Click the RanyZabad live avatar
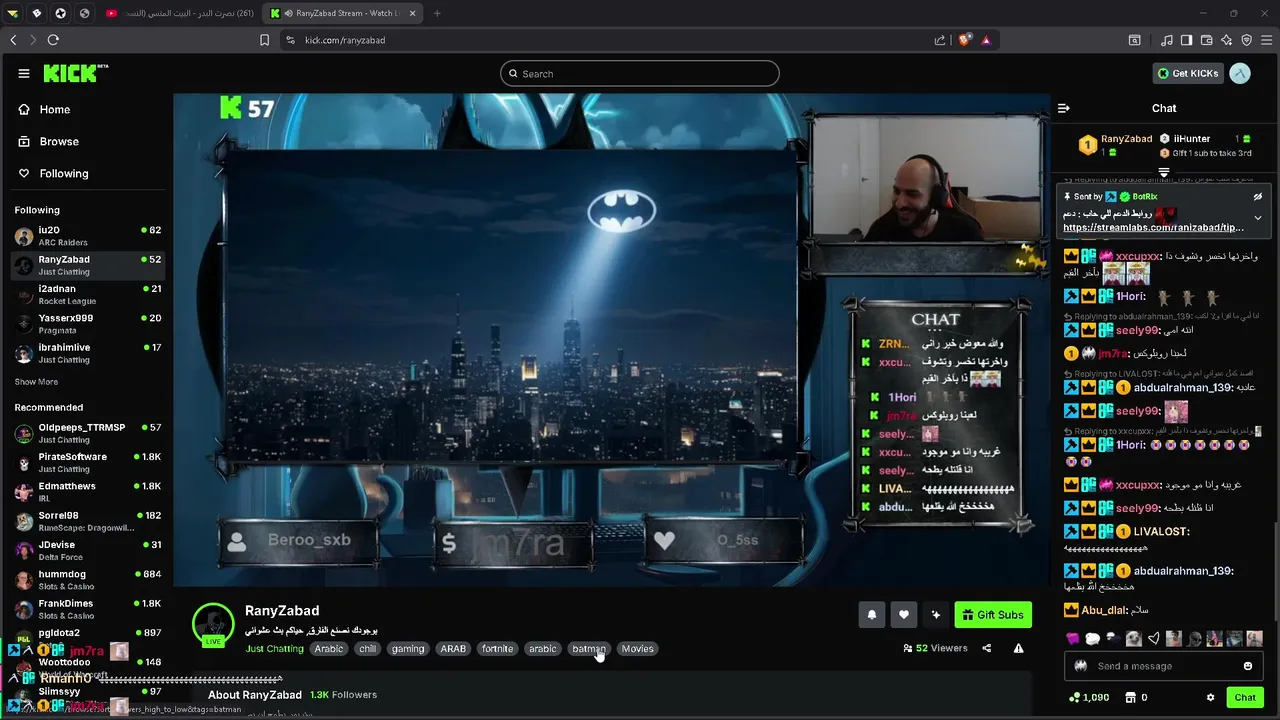Image resolution: width=1280 pixels, height=720 pixels. [213, 624]
